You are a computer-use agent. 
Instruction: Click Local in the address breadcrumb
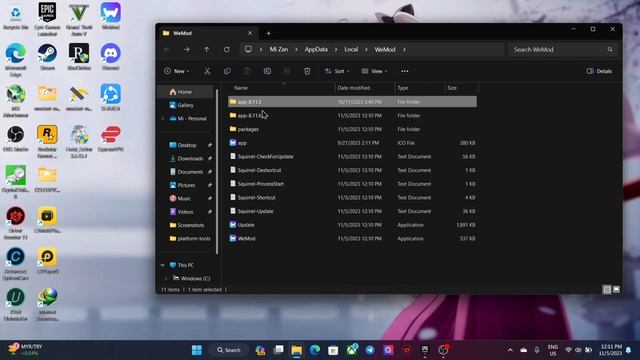[x=351, y=49]
